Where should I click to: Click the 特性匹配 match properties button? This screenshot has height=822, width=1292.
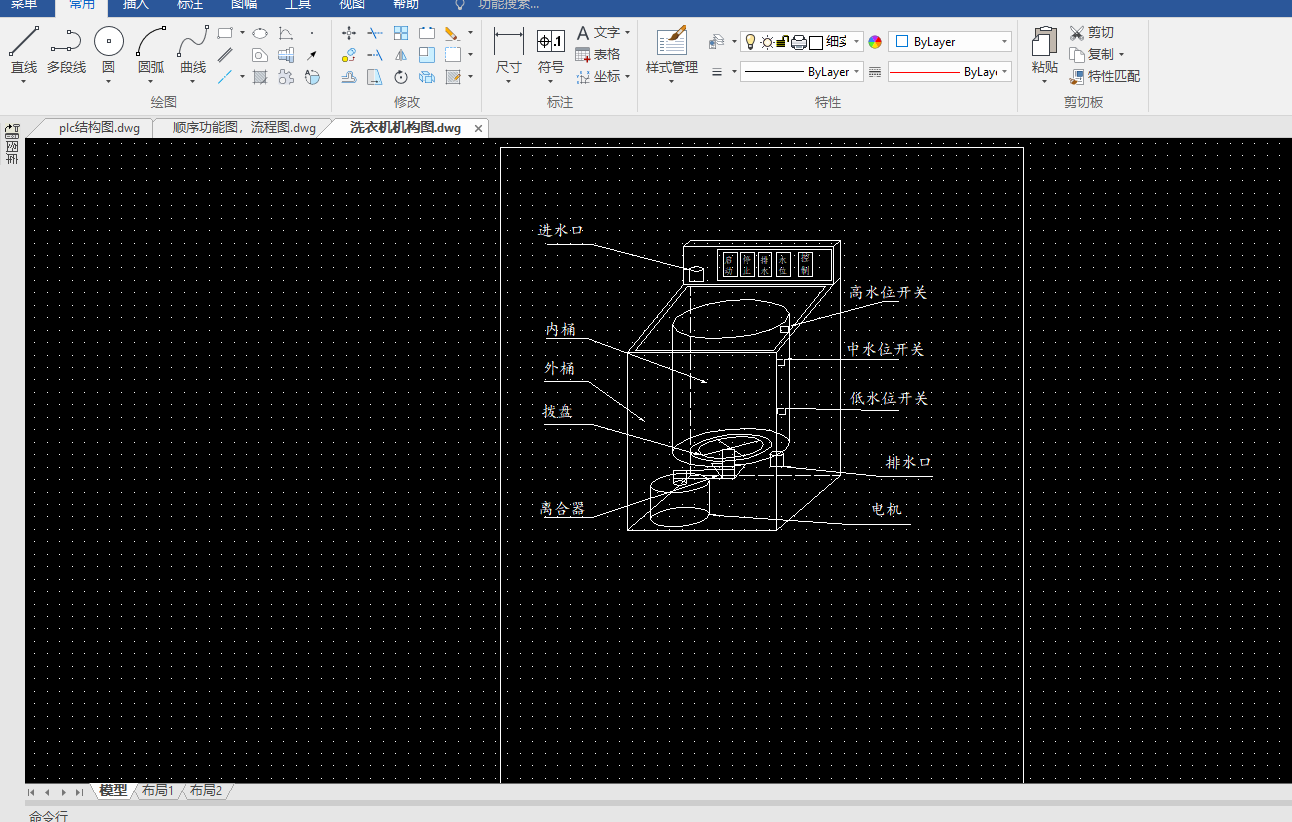click(1104, 76)
